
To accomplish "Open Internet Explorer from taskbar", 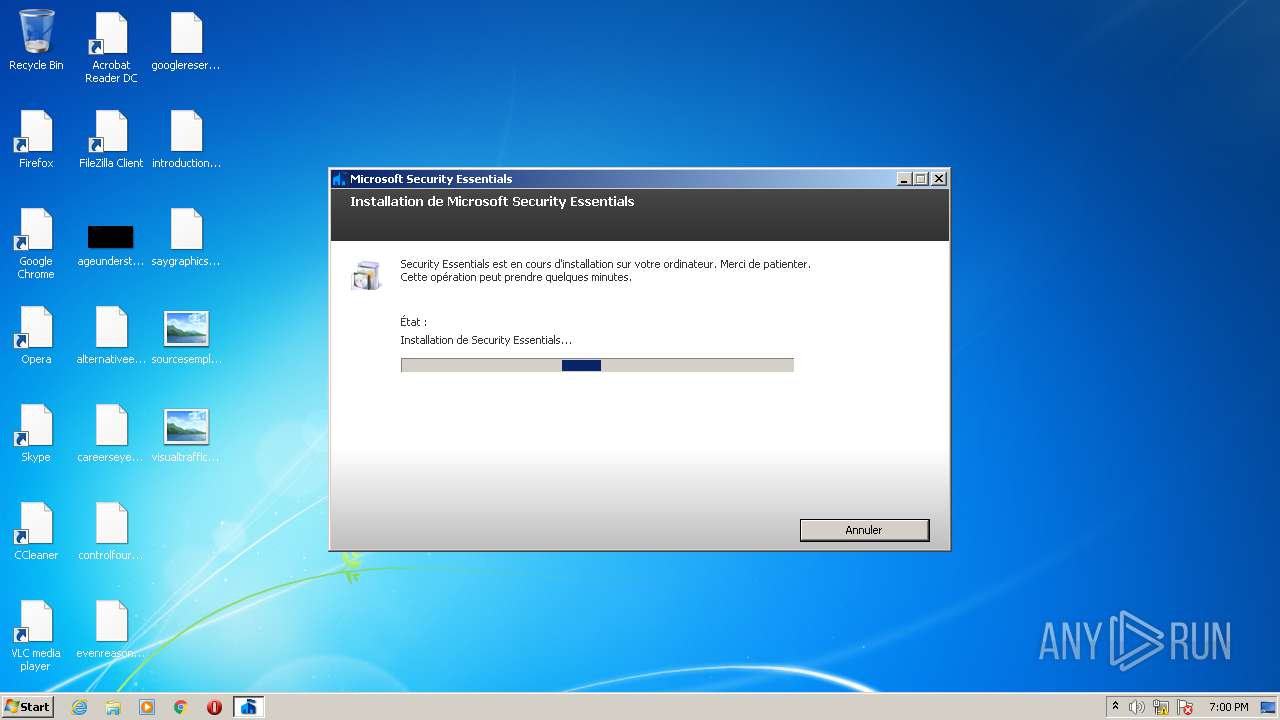I will (x=79, y=707).
